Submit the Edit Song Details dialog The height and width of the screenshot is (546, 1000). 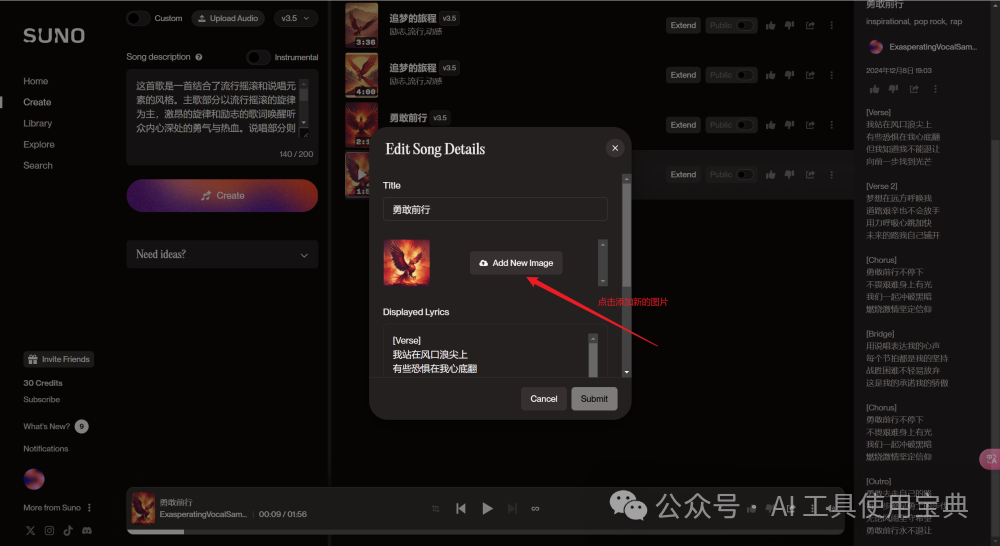click(x=594, y=399)
